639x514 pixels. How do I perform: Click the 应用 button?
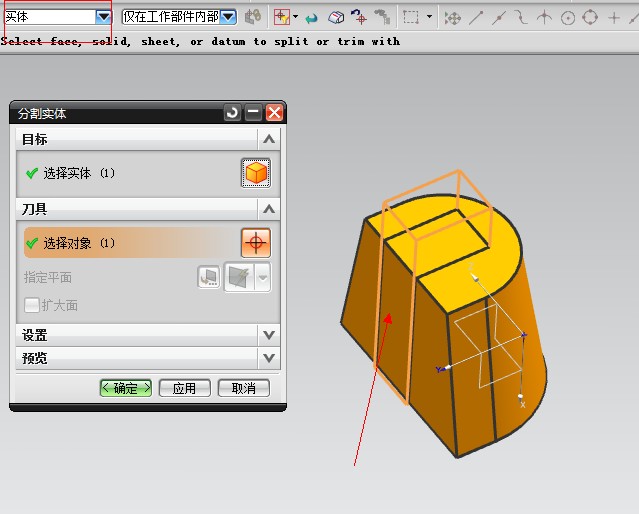185,388
